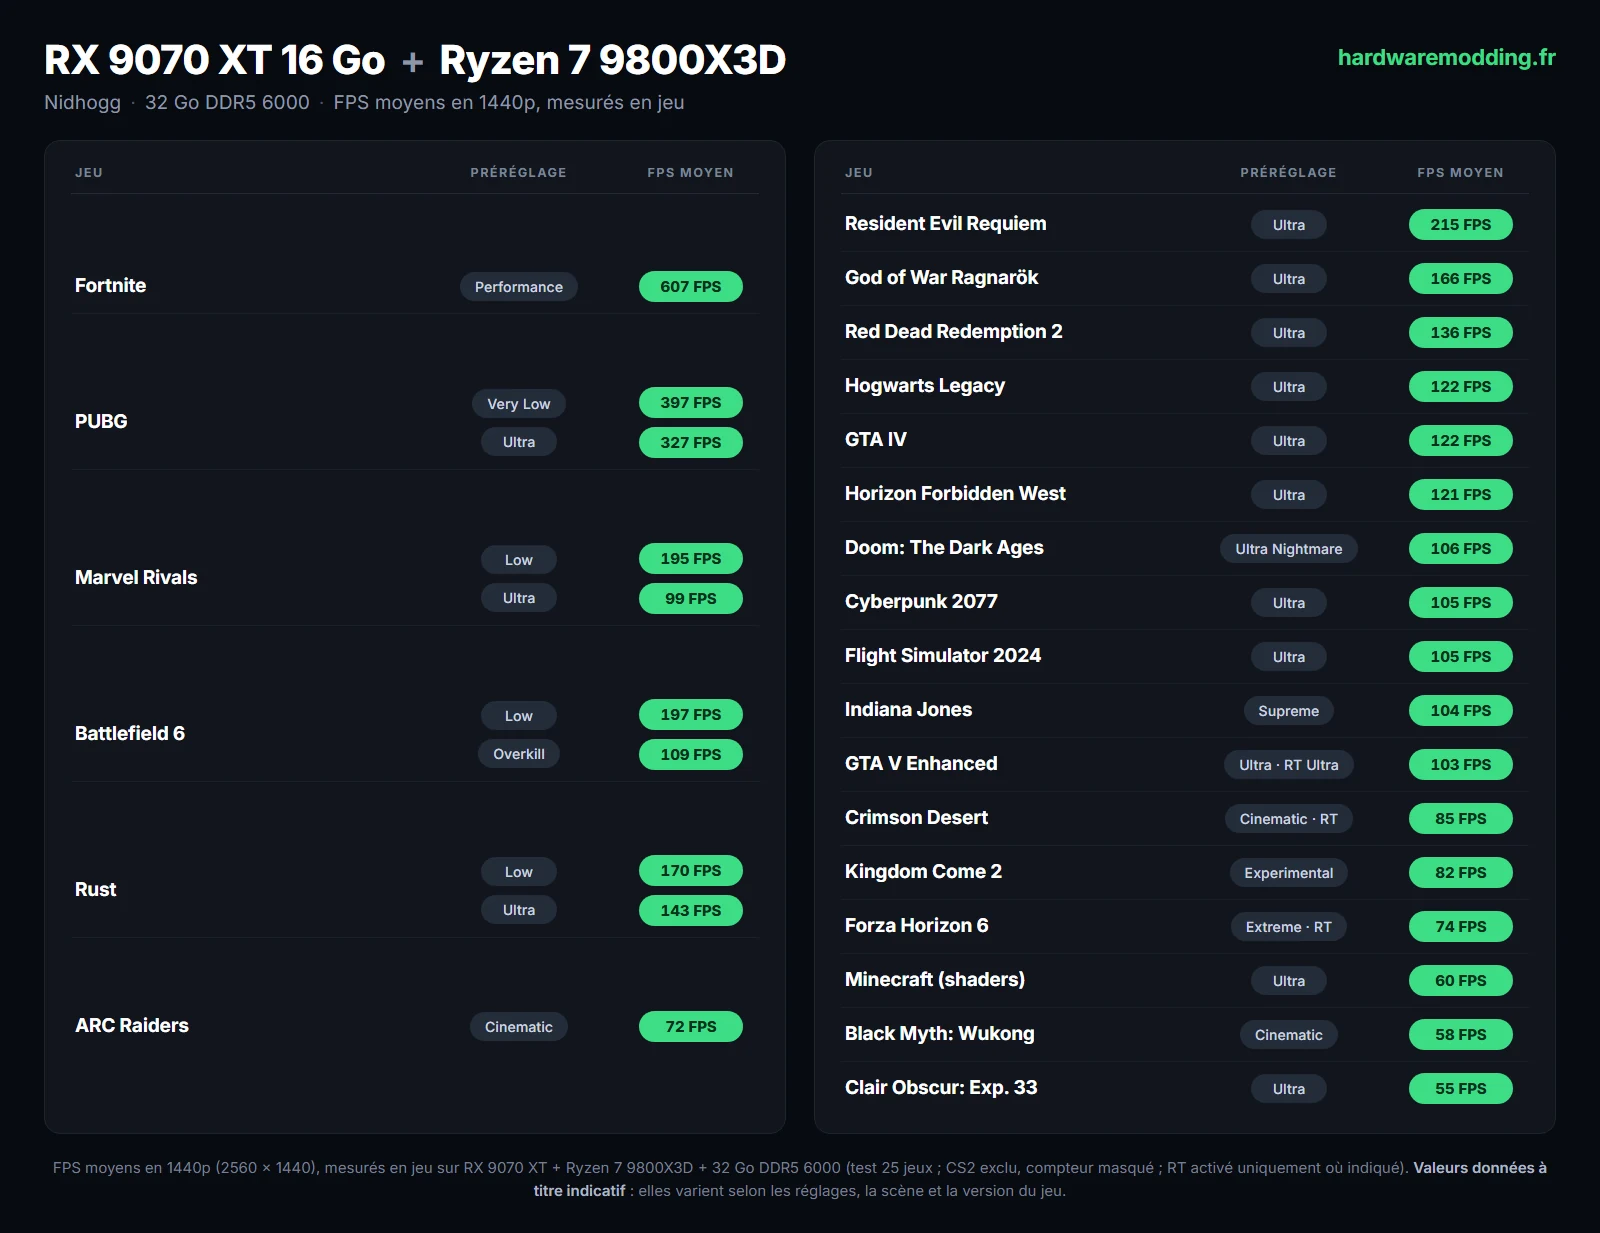Click the GTA IV game name
Screen dimensions: 1600x1233
click(876, 440)
